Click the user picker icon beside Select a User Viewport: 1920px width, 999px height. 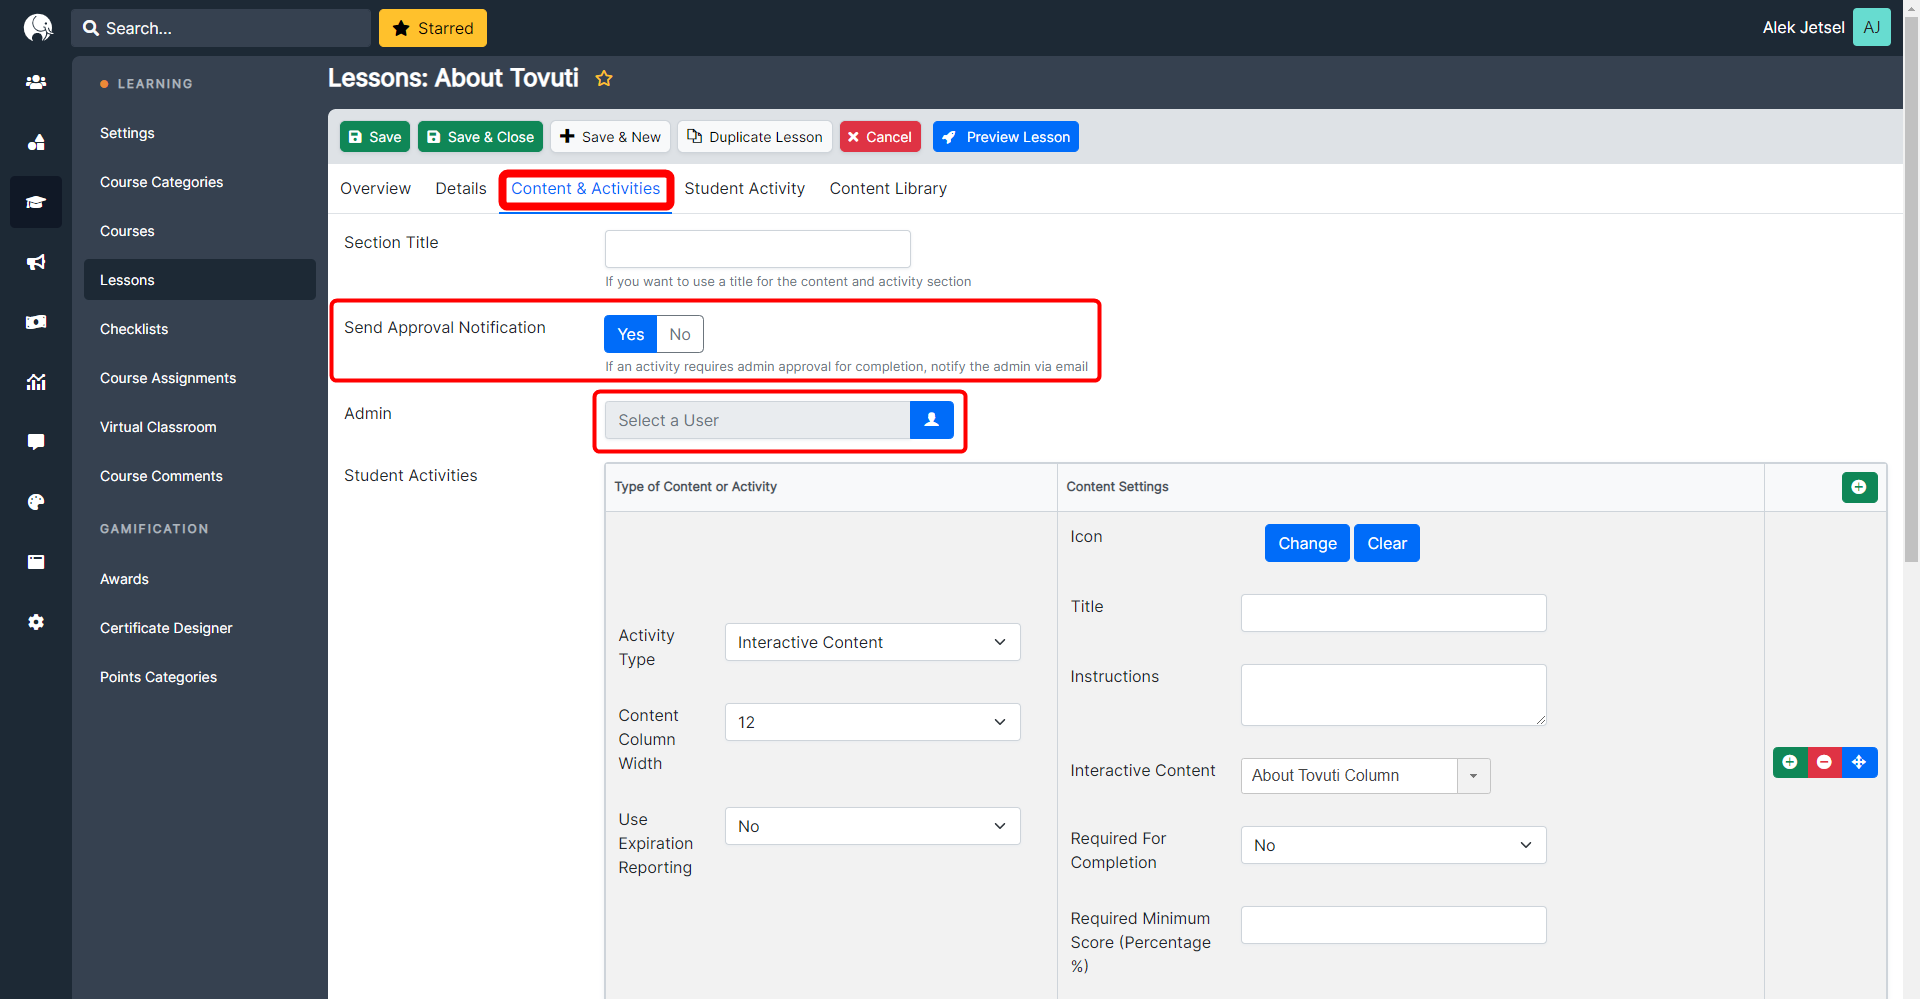coord(931,420)
